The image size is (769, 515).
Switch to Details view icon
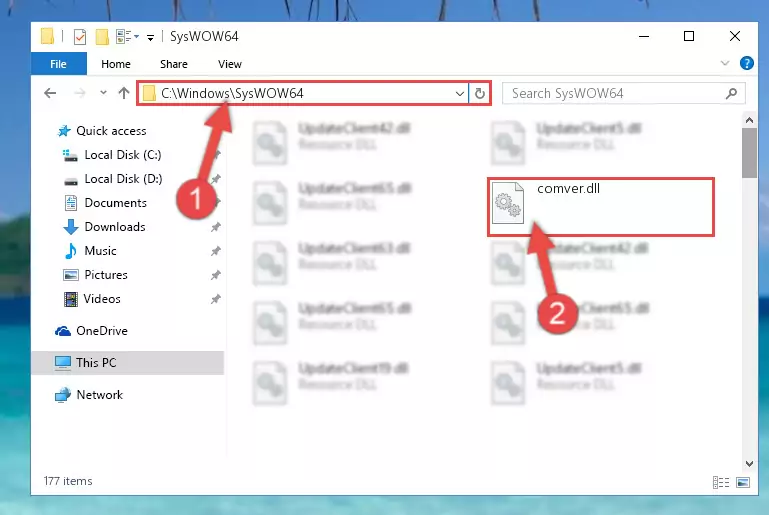(720, 483)
